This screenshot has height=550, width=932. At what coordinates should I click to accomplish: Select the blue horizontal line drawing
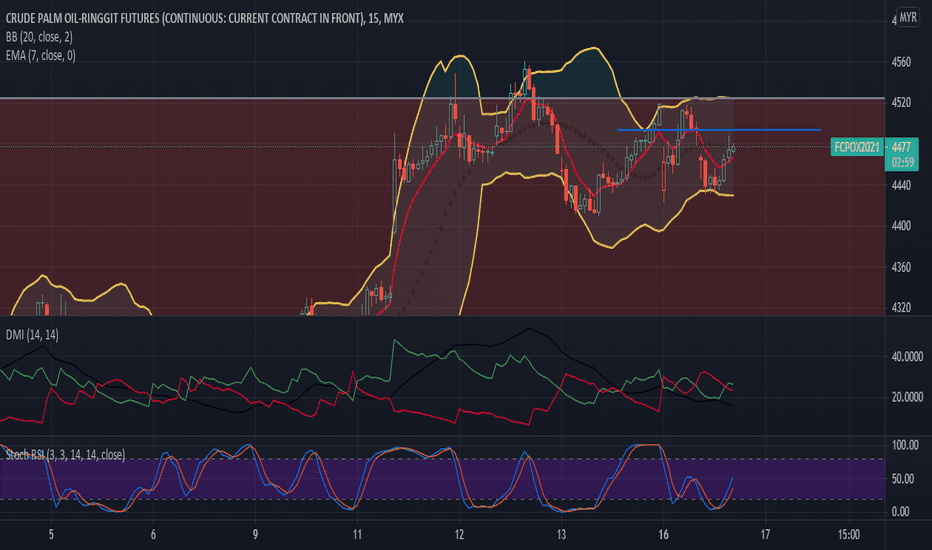pyautogui.click(x=719, y=130)
